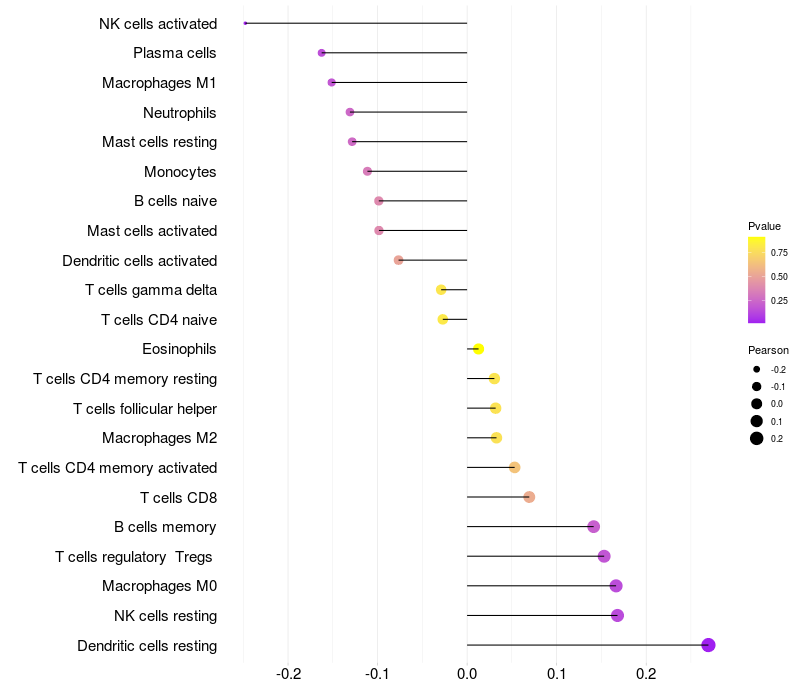The height and width of the screenshot is (700, 800).
Task: Click the NK cells activated data point
Action: coord(245,23)
